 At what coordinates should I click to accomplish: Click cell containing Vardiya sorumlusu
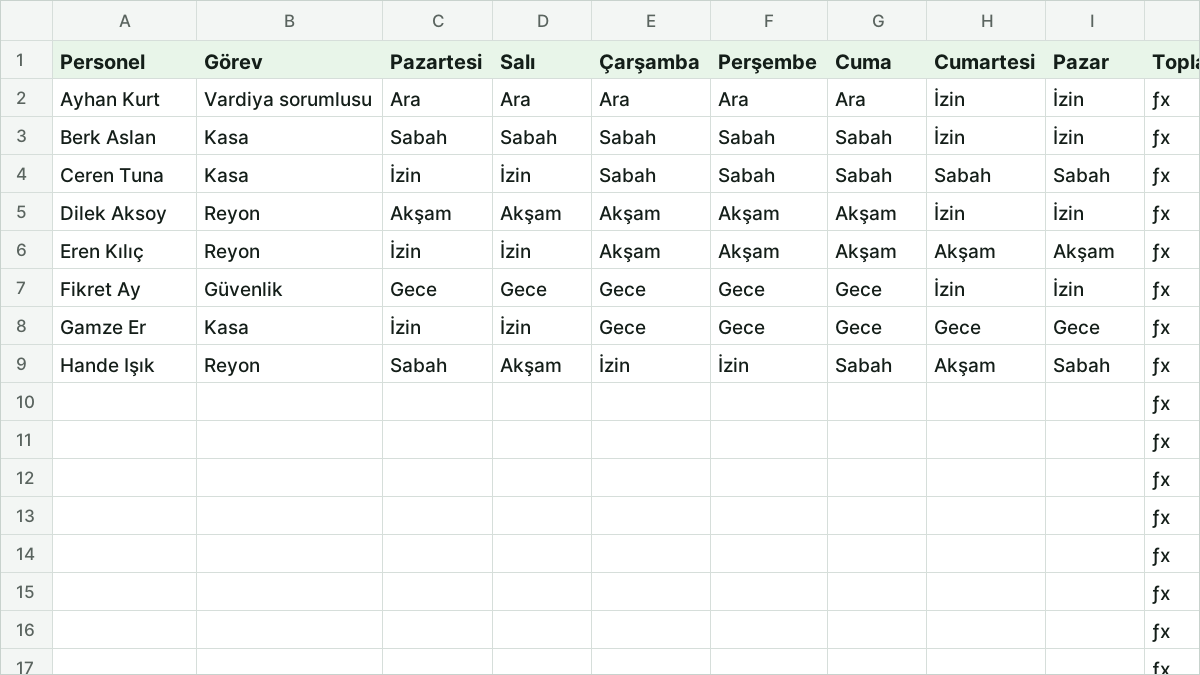(x=290, y=98)
